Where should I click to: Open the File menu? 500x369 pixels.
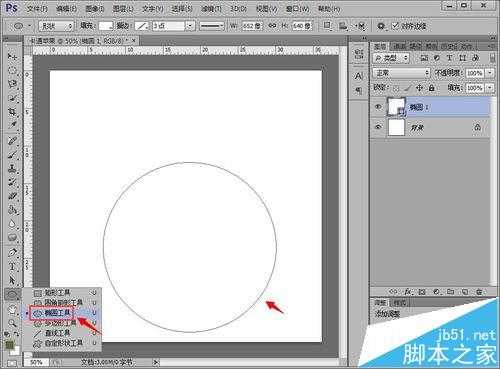point(37,8)
